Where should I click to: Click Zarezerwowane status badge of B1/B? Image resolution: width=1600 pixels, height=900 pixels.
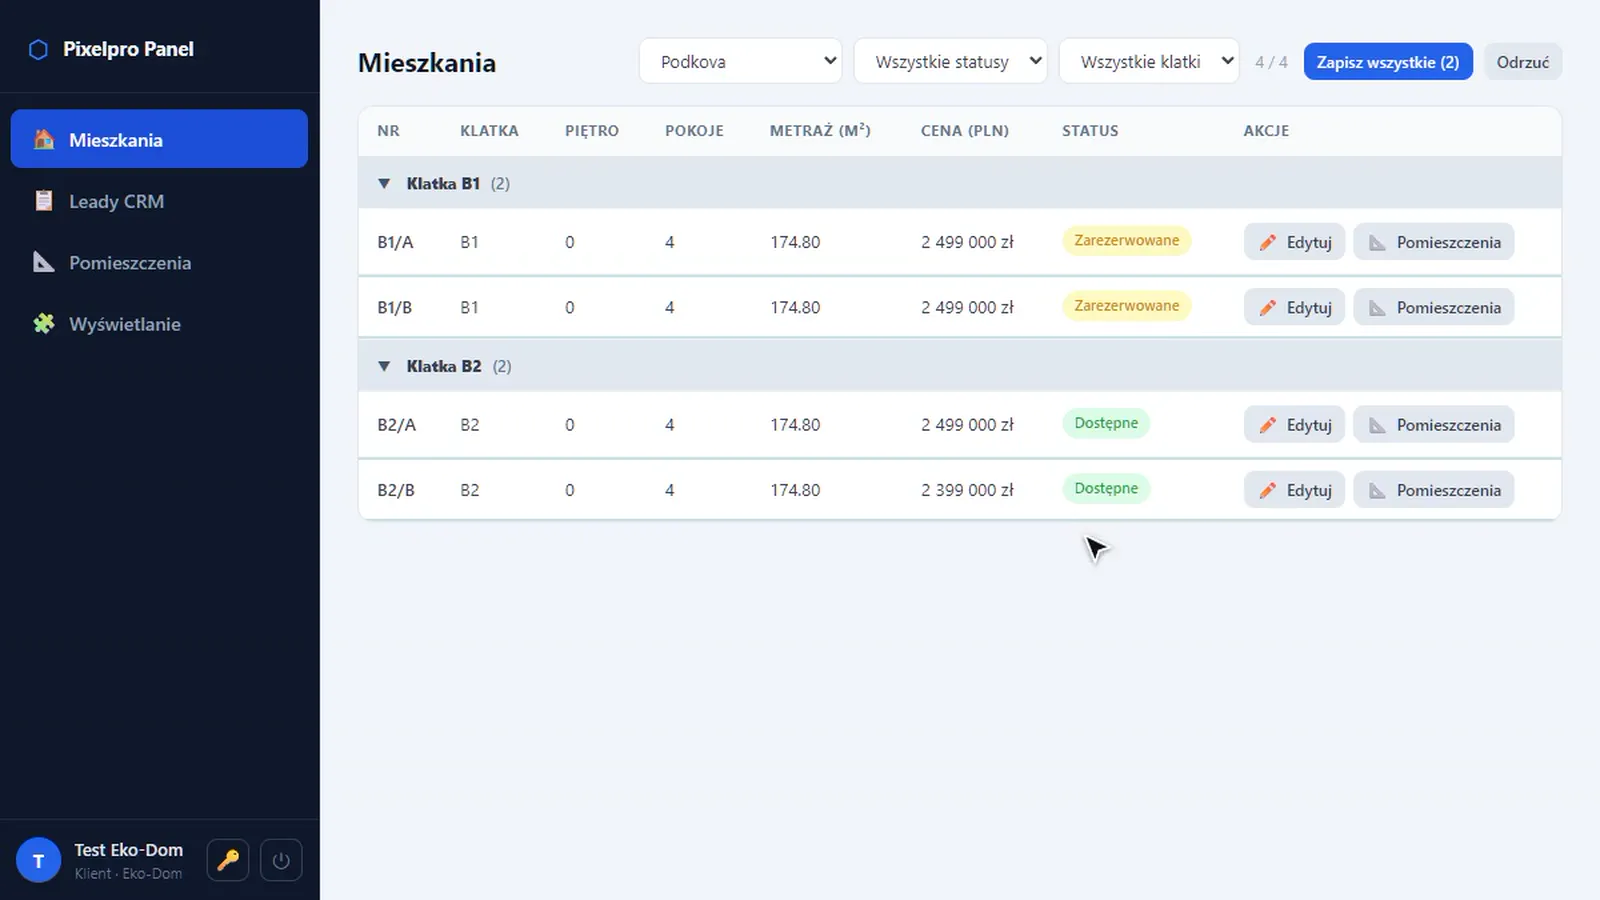pos(1126,306)
